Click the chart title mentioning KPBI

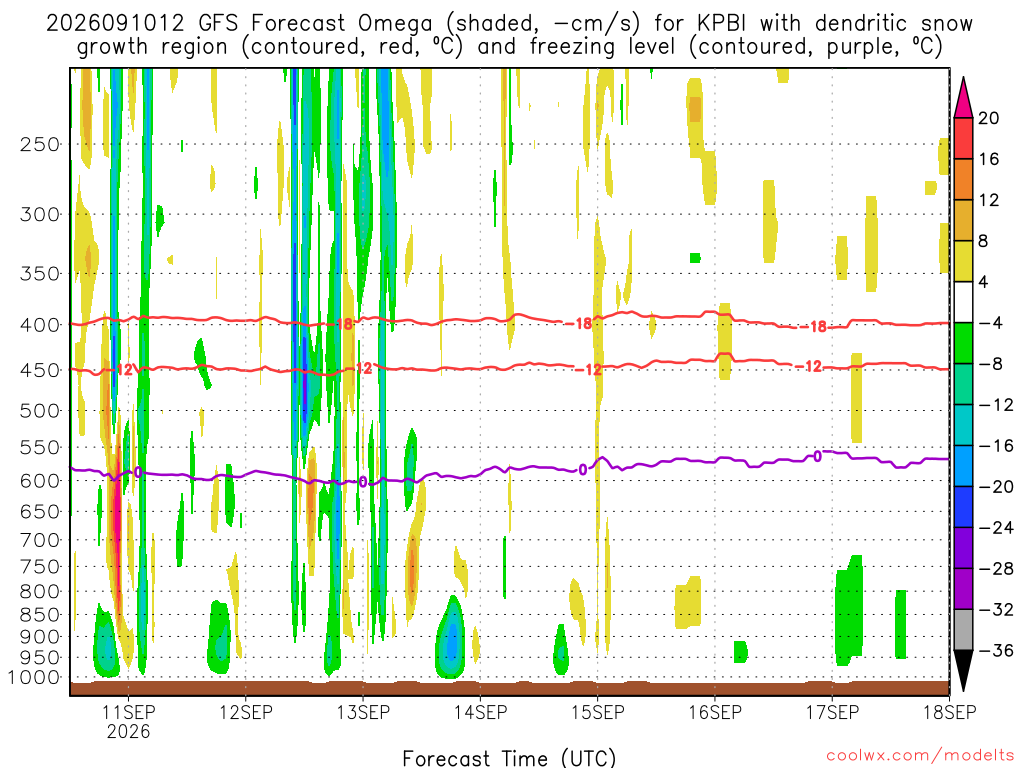click(x=509, y=35)
